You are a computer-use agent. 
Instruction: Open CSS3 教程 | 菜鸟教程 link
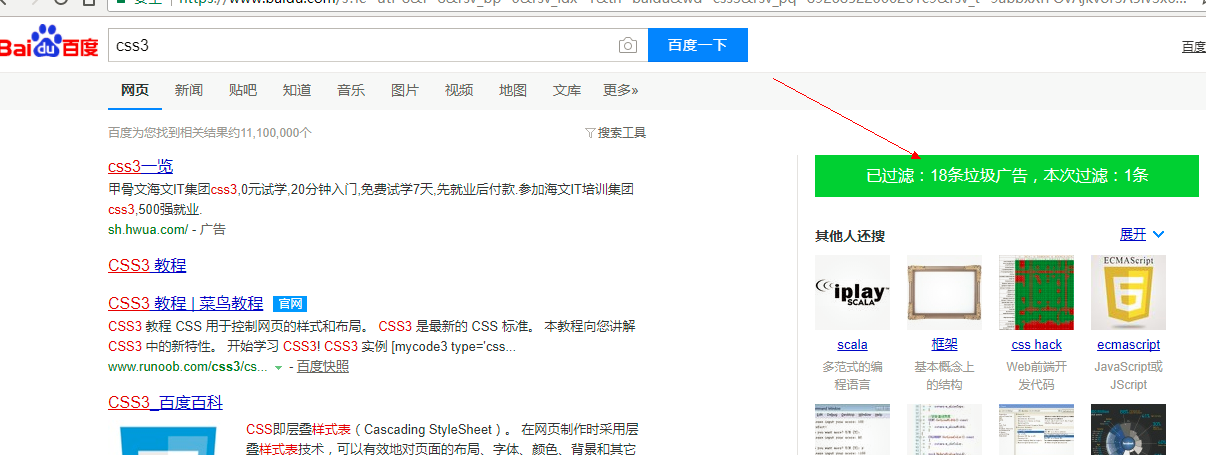(x=186, y=303)
